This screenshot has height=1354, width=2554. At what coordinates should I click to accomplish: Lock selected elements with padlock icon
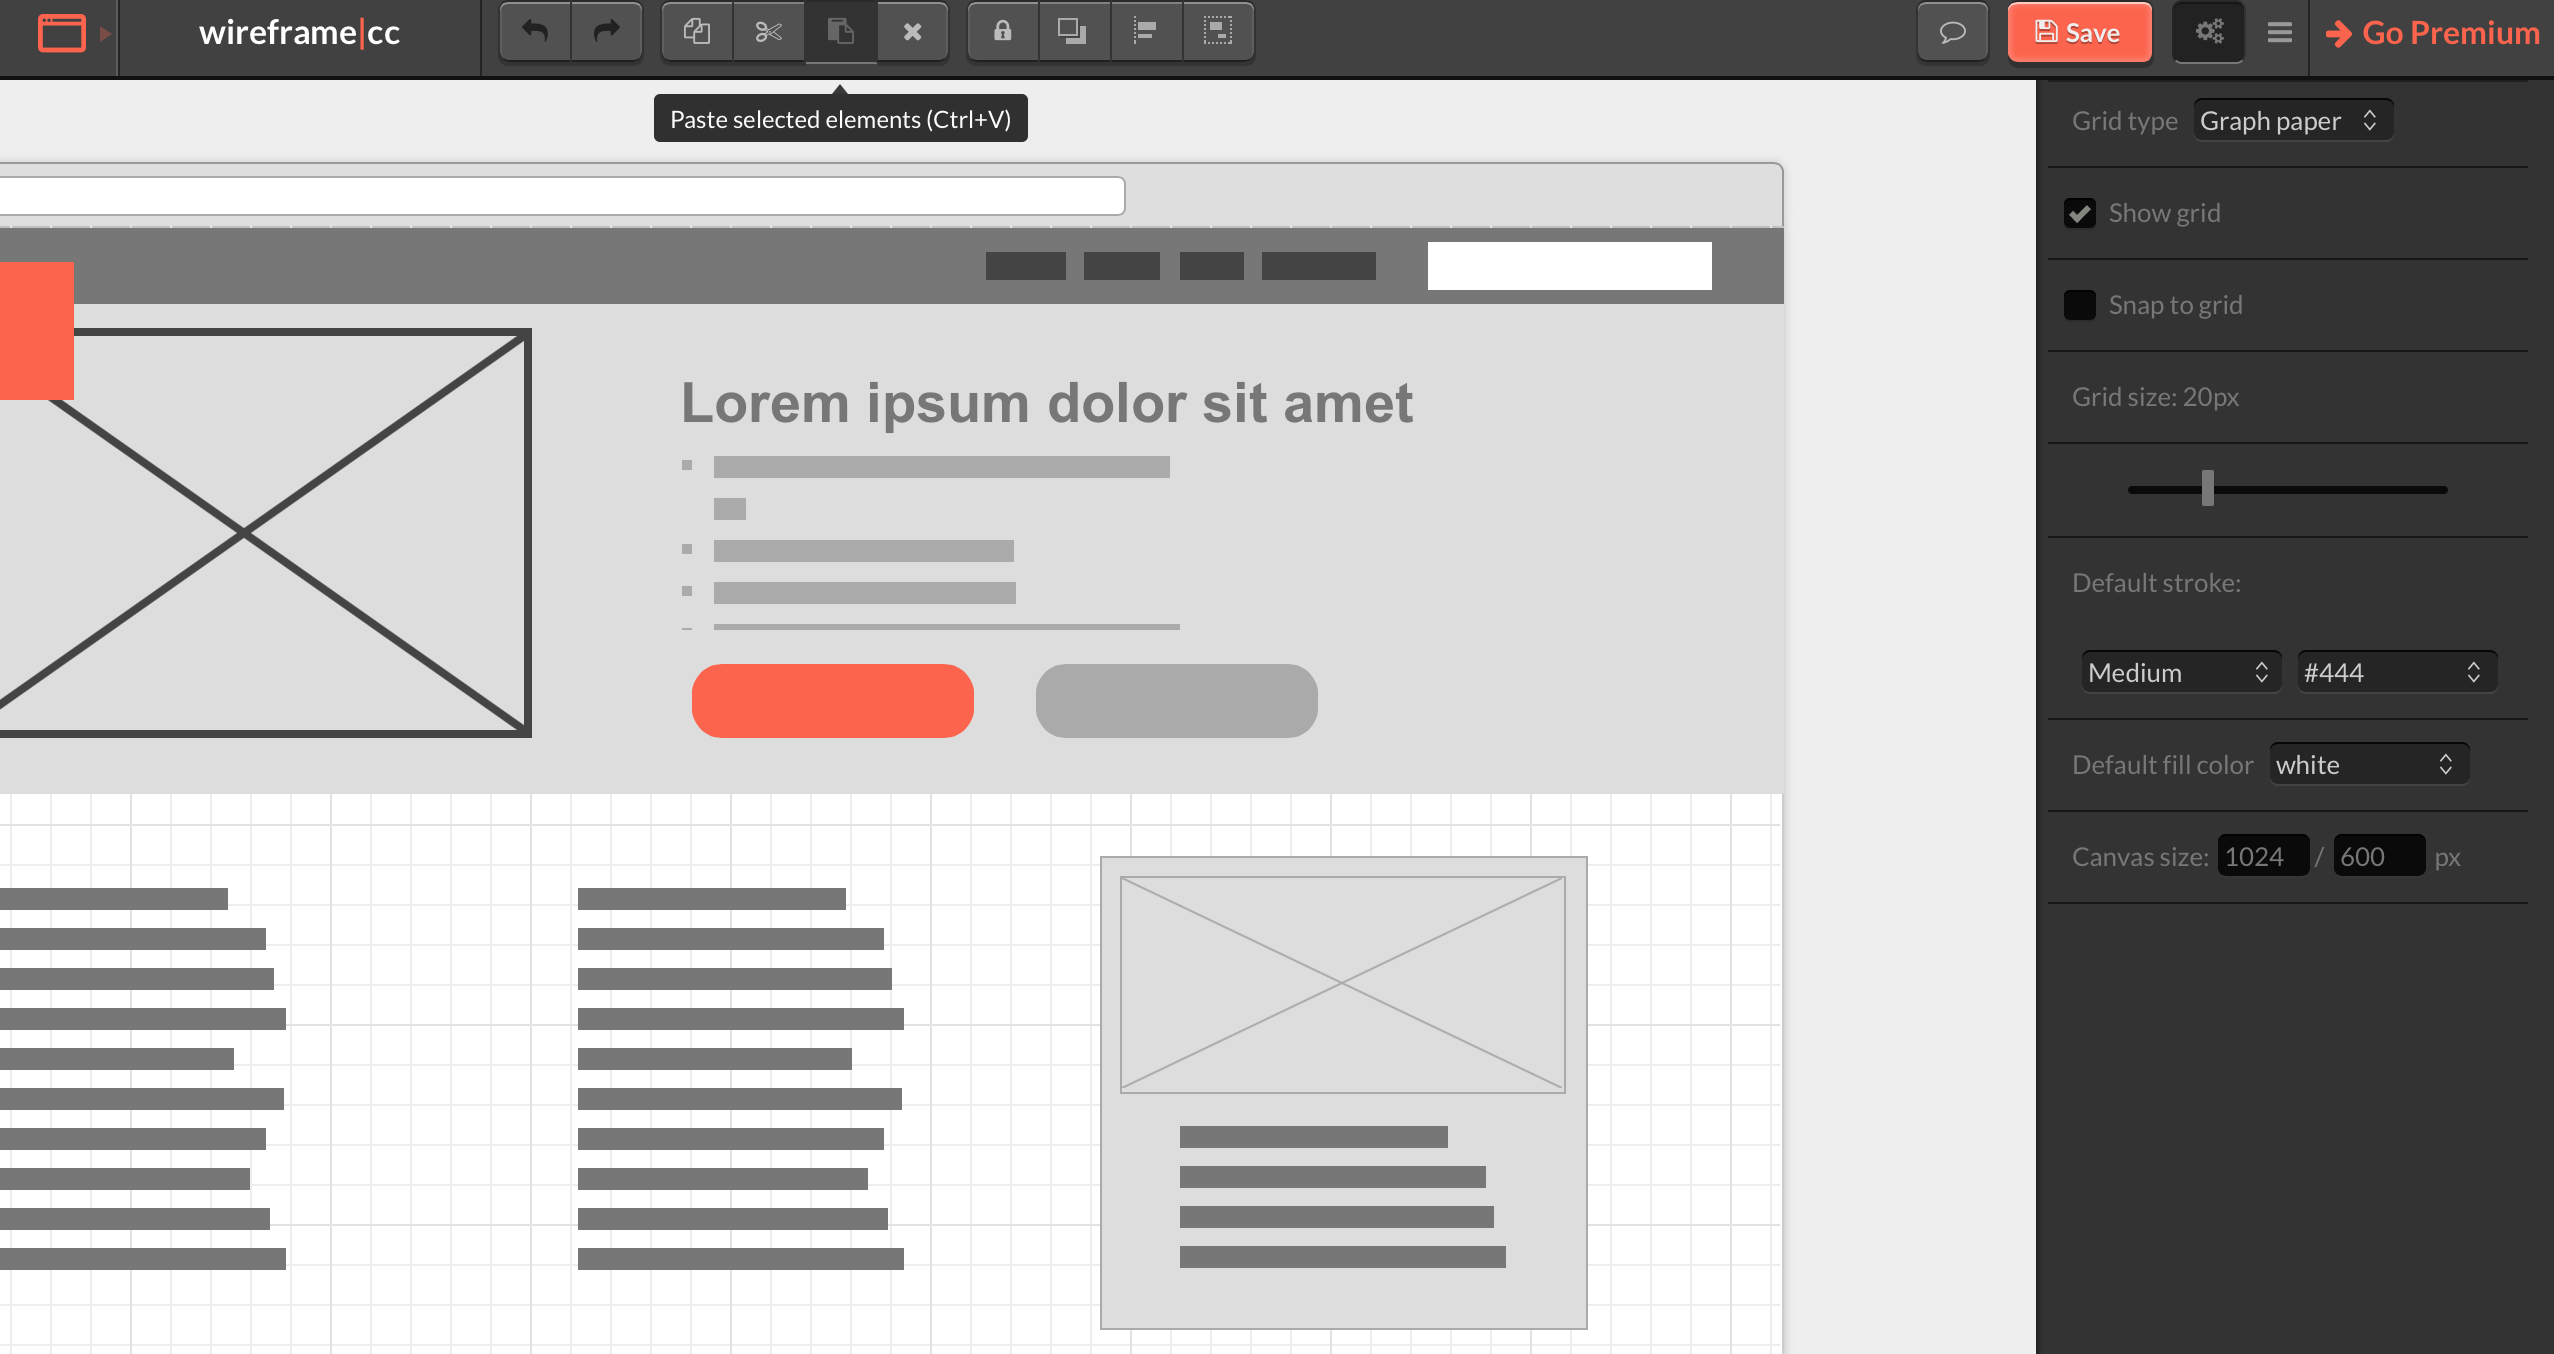click(1002, 32)
